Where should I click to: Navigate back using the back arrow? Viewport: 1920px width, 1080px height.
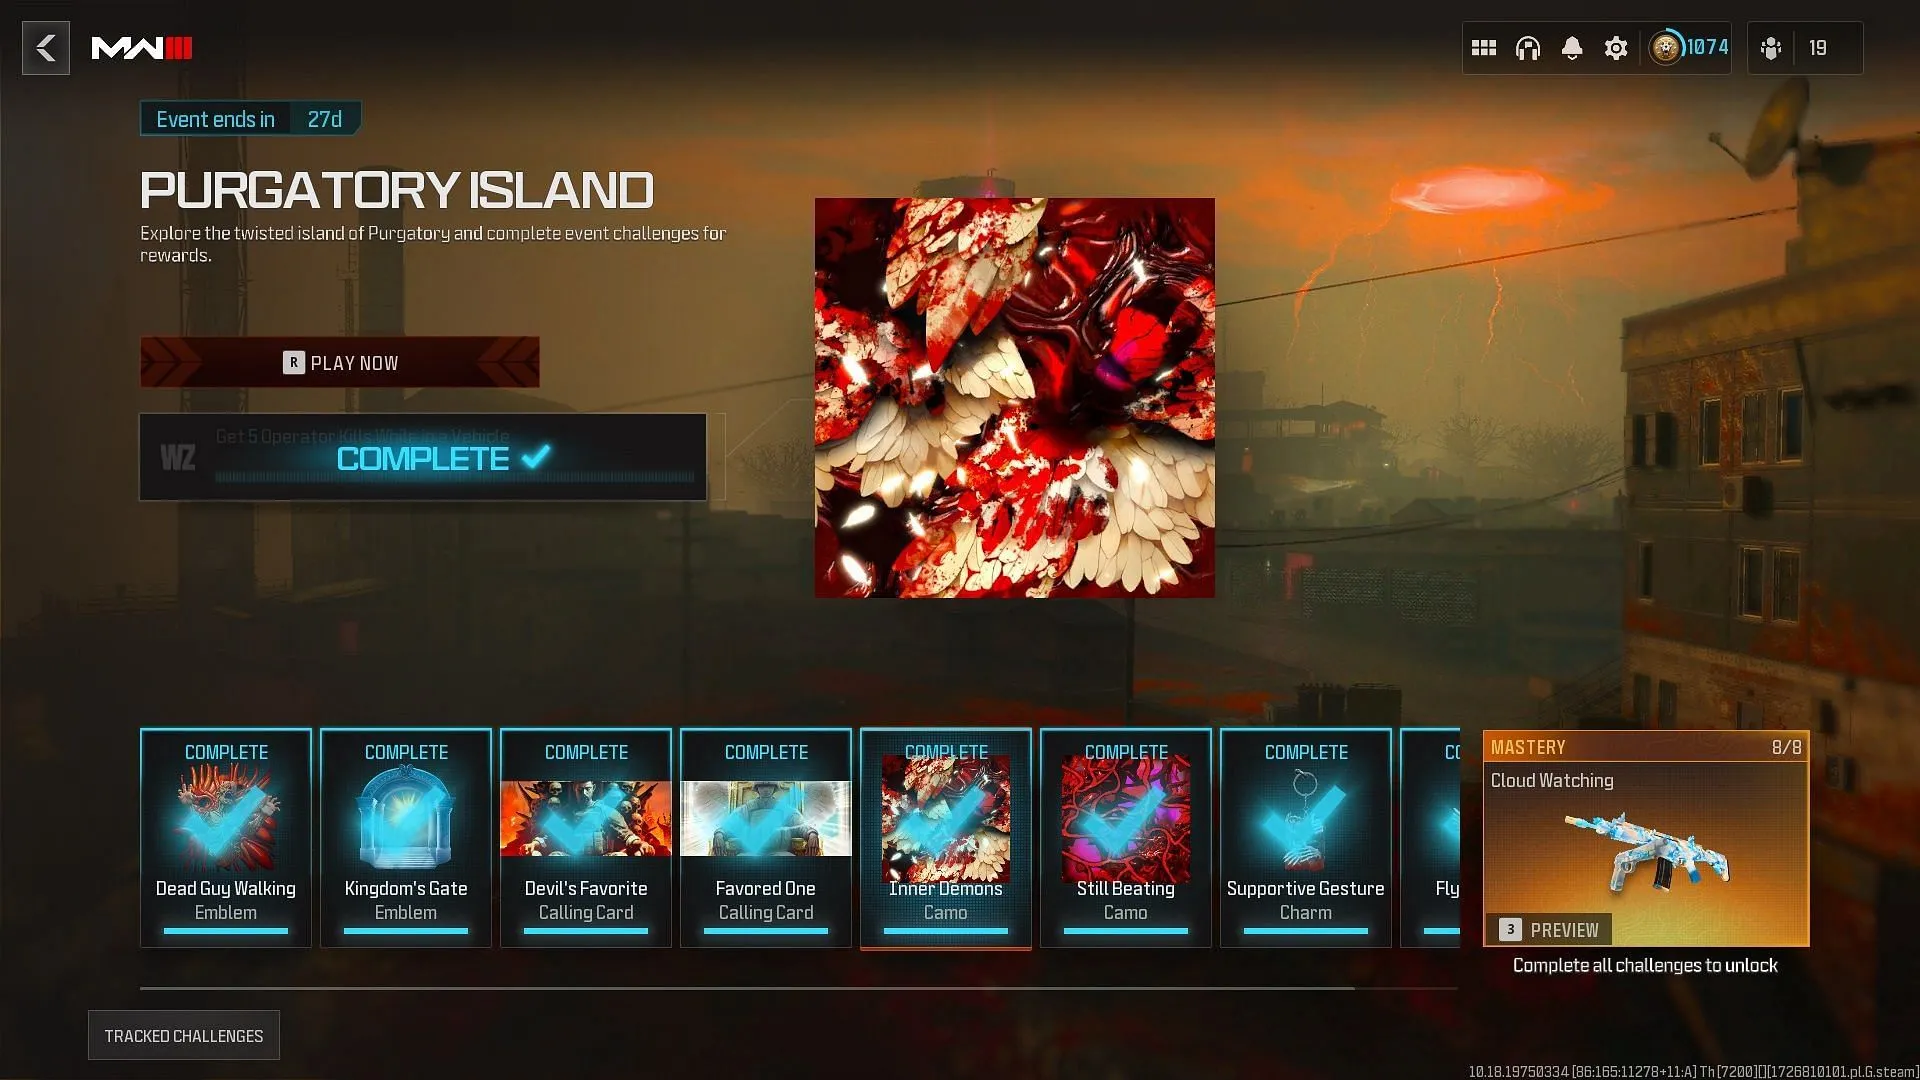tap(46, 47)
